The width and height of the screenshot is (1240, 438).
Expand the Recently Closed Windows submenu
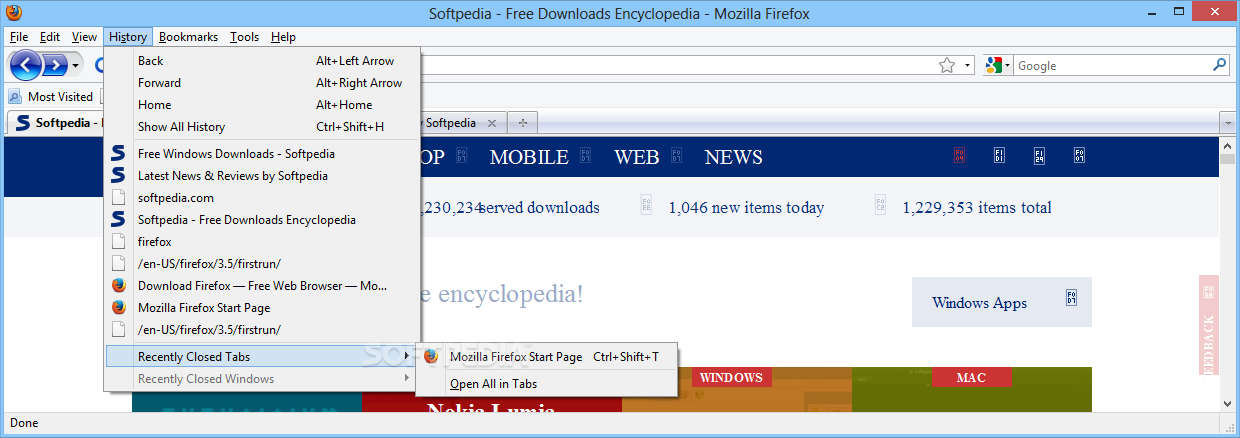click(263, 379)
